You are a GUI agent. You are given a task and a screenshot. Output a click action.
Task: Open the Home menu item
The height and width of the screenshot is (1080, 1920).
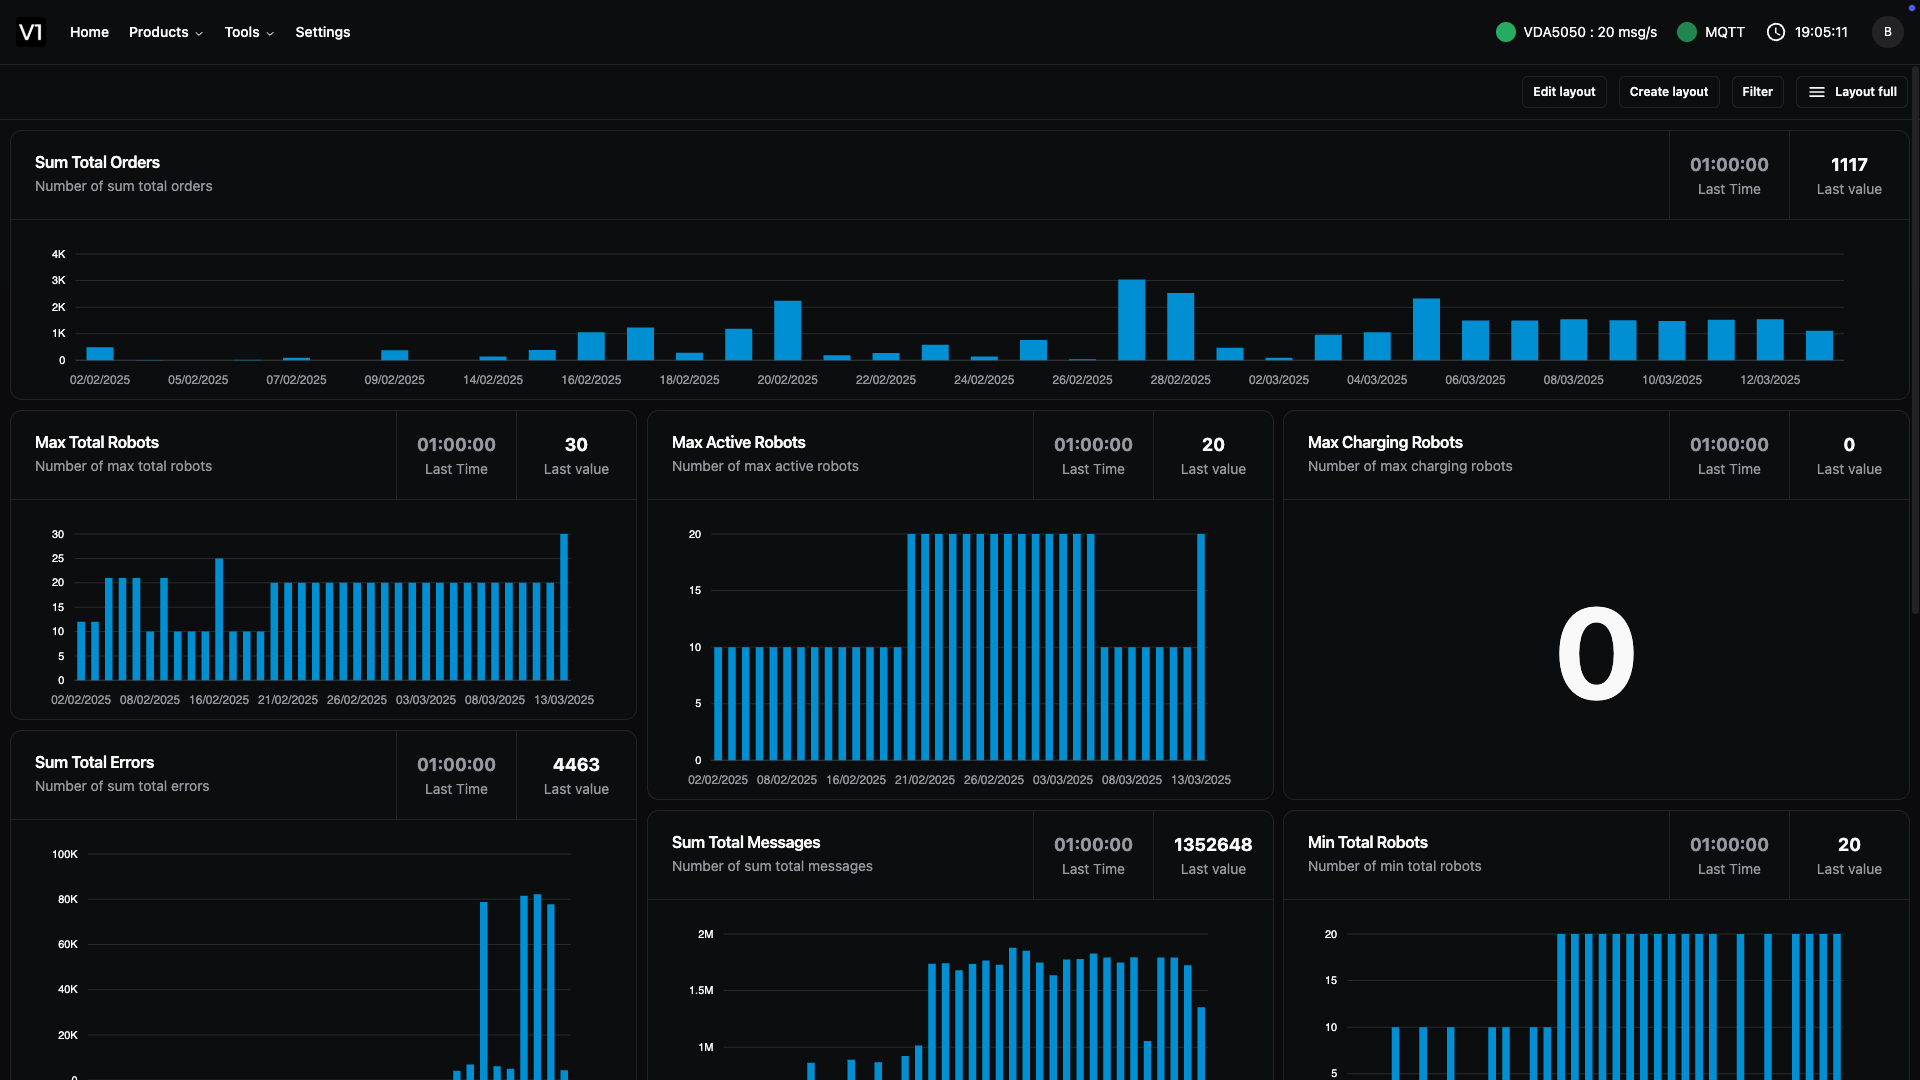89,32
